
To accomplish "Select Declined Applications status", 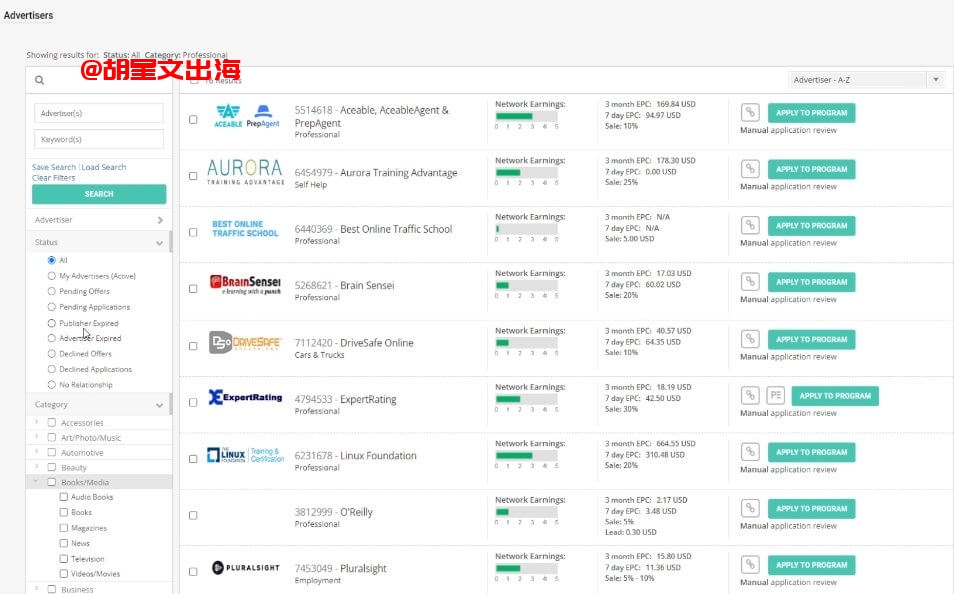I will point(52,369).
